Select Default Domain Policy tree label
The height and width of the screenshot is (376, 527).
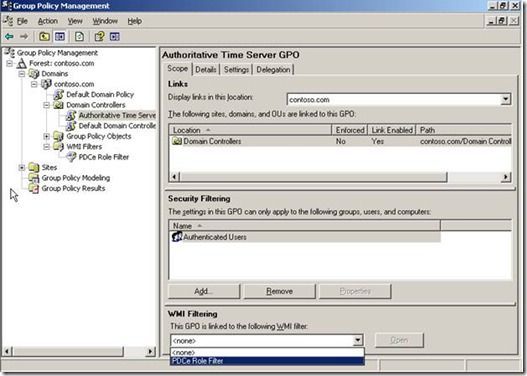100,94
